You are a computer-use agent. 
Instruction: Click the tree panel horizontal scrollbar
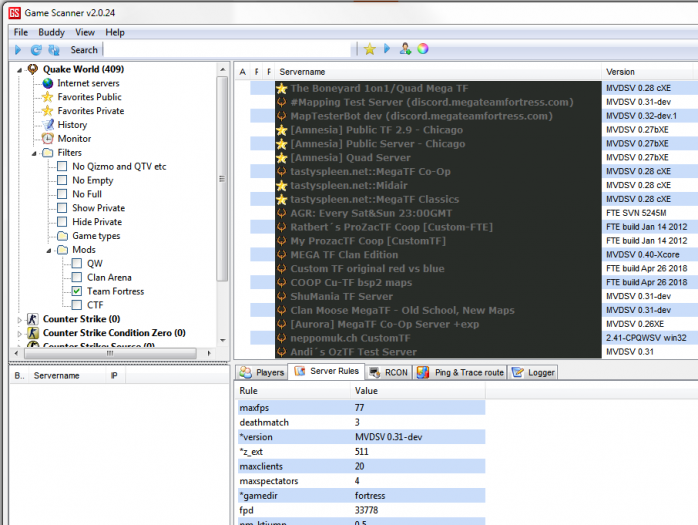111,353
